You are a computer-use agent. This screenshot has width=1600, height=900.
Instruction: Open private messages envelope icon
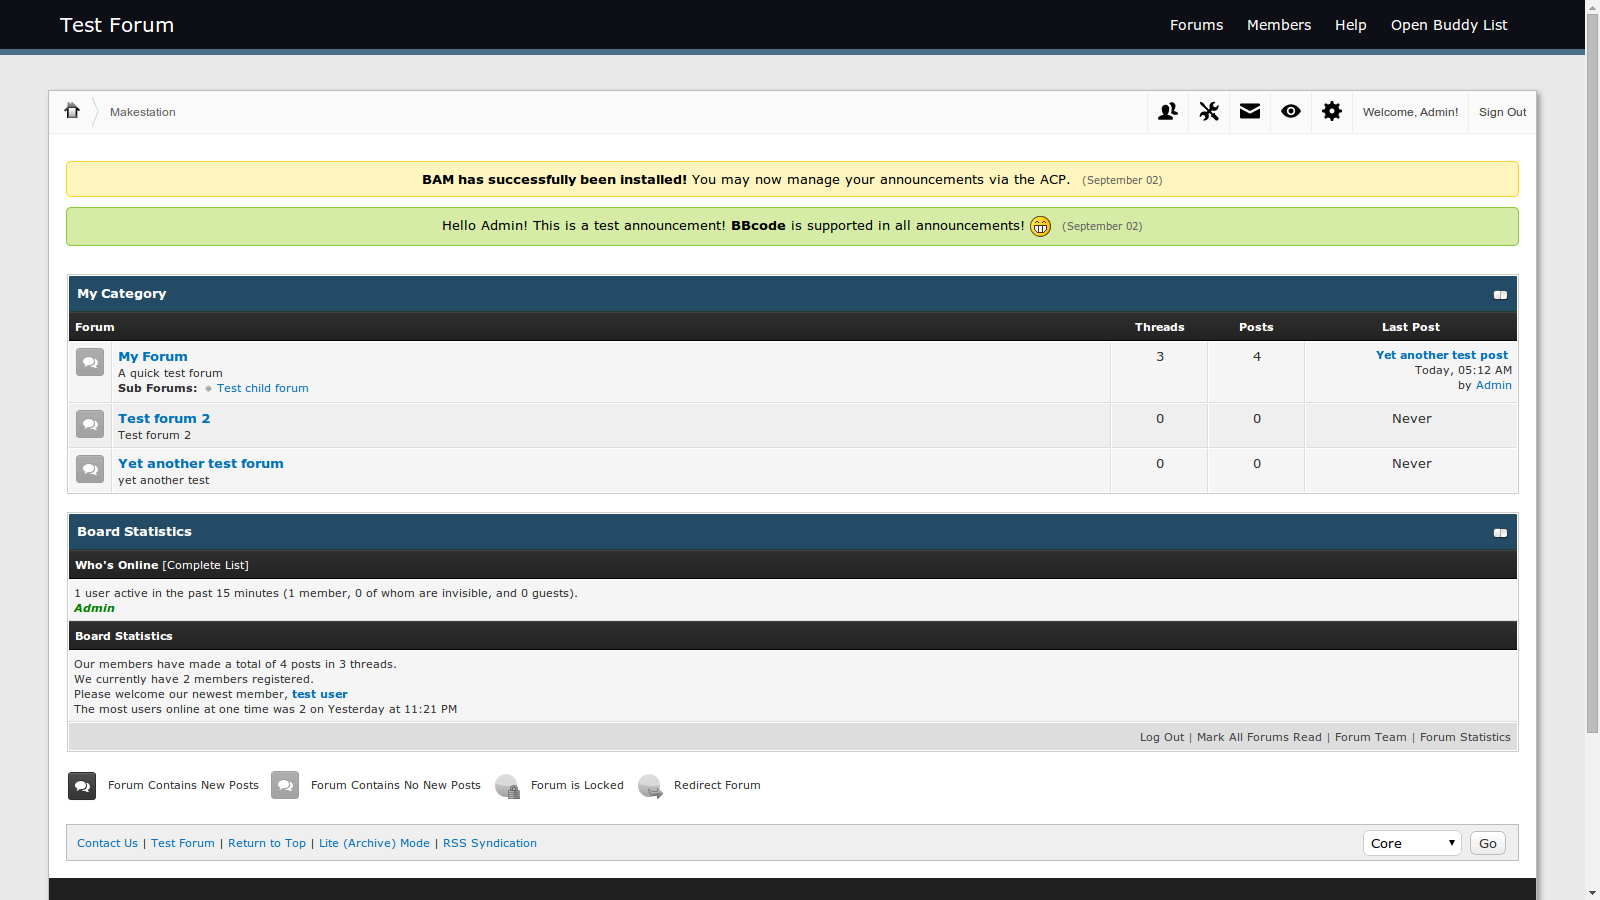coord(1250,112)
